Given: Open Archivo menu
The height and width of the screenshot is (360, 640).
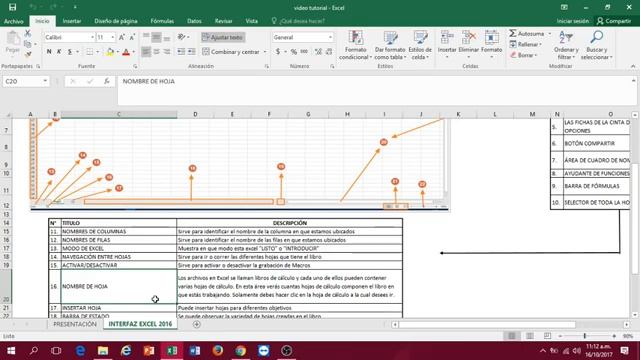Looking at the screenshot, I should (x=13, y=21).
